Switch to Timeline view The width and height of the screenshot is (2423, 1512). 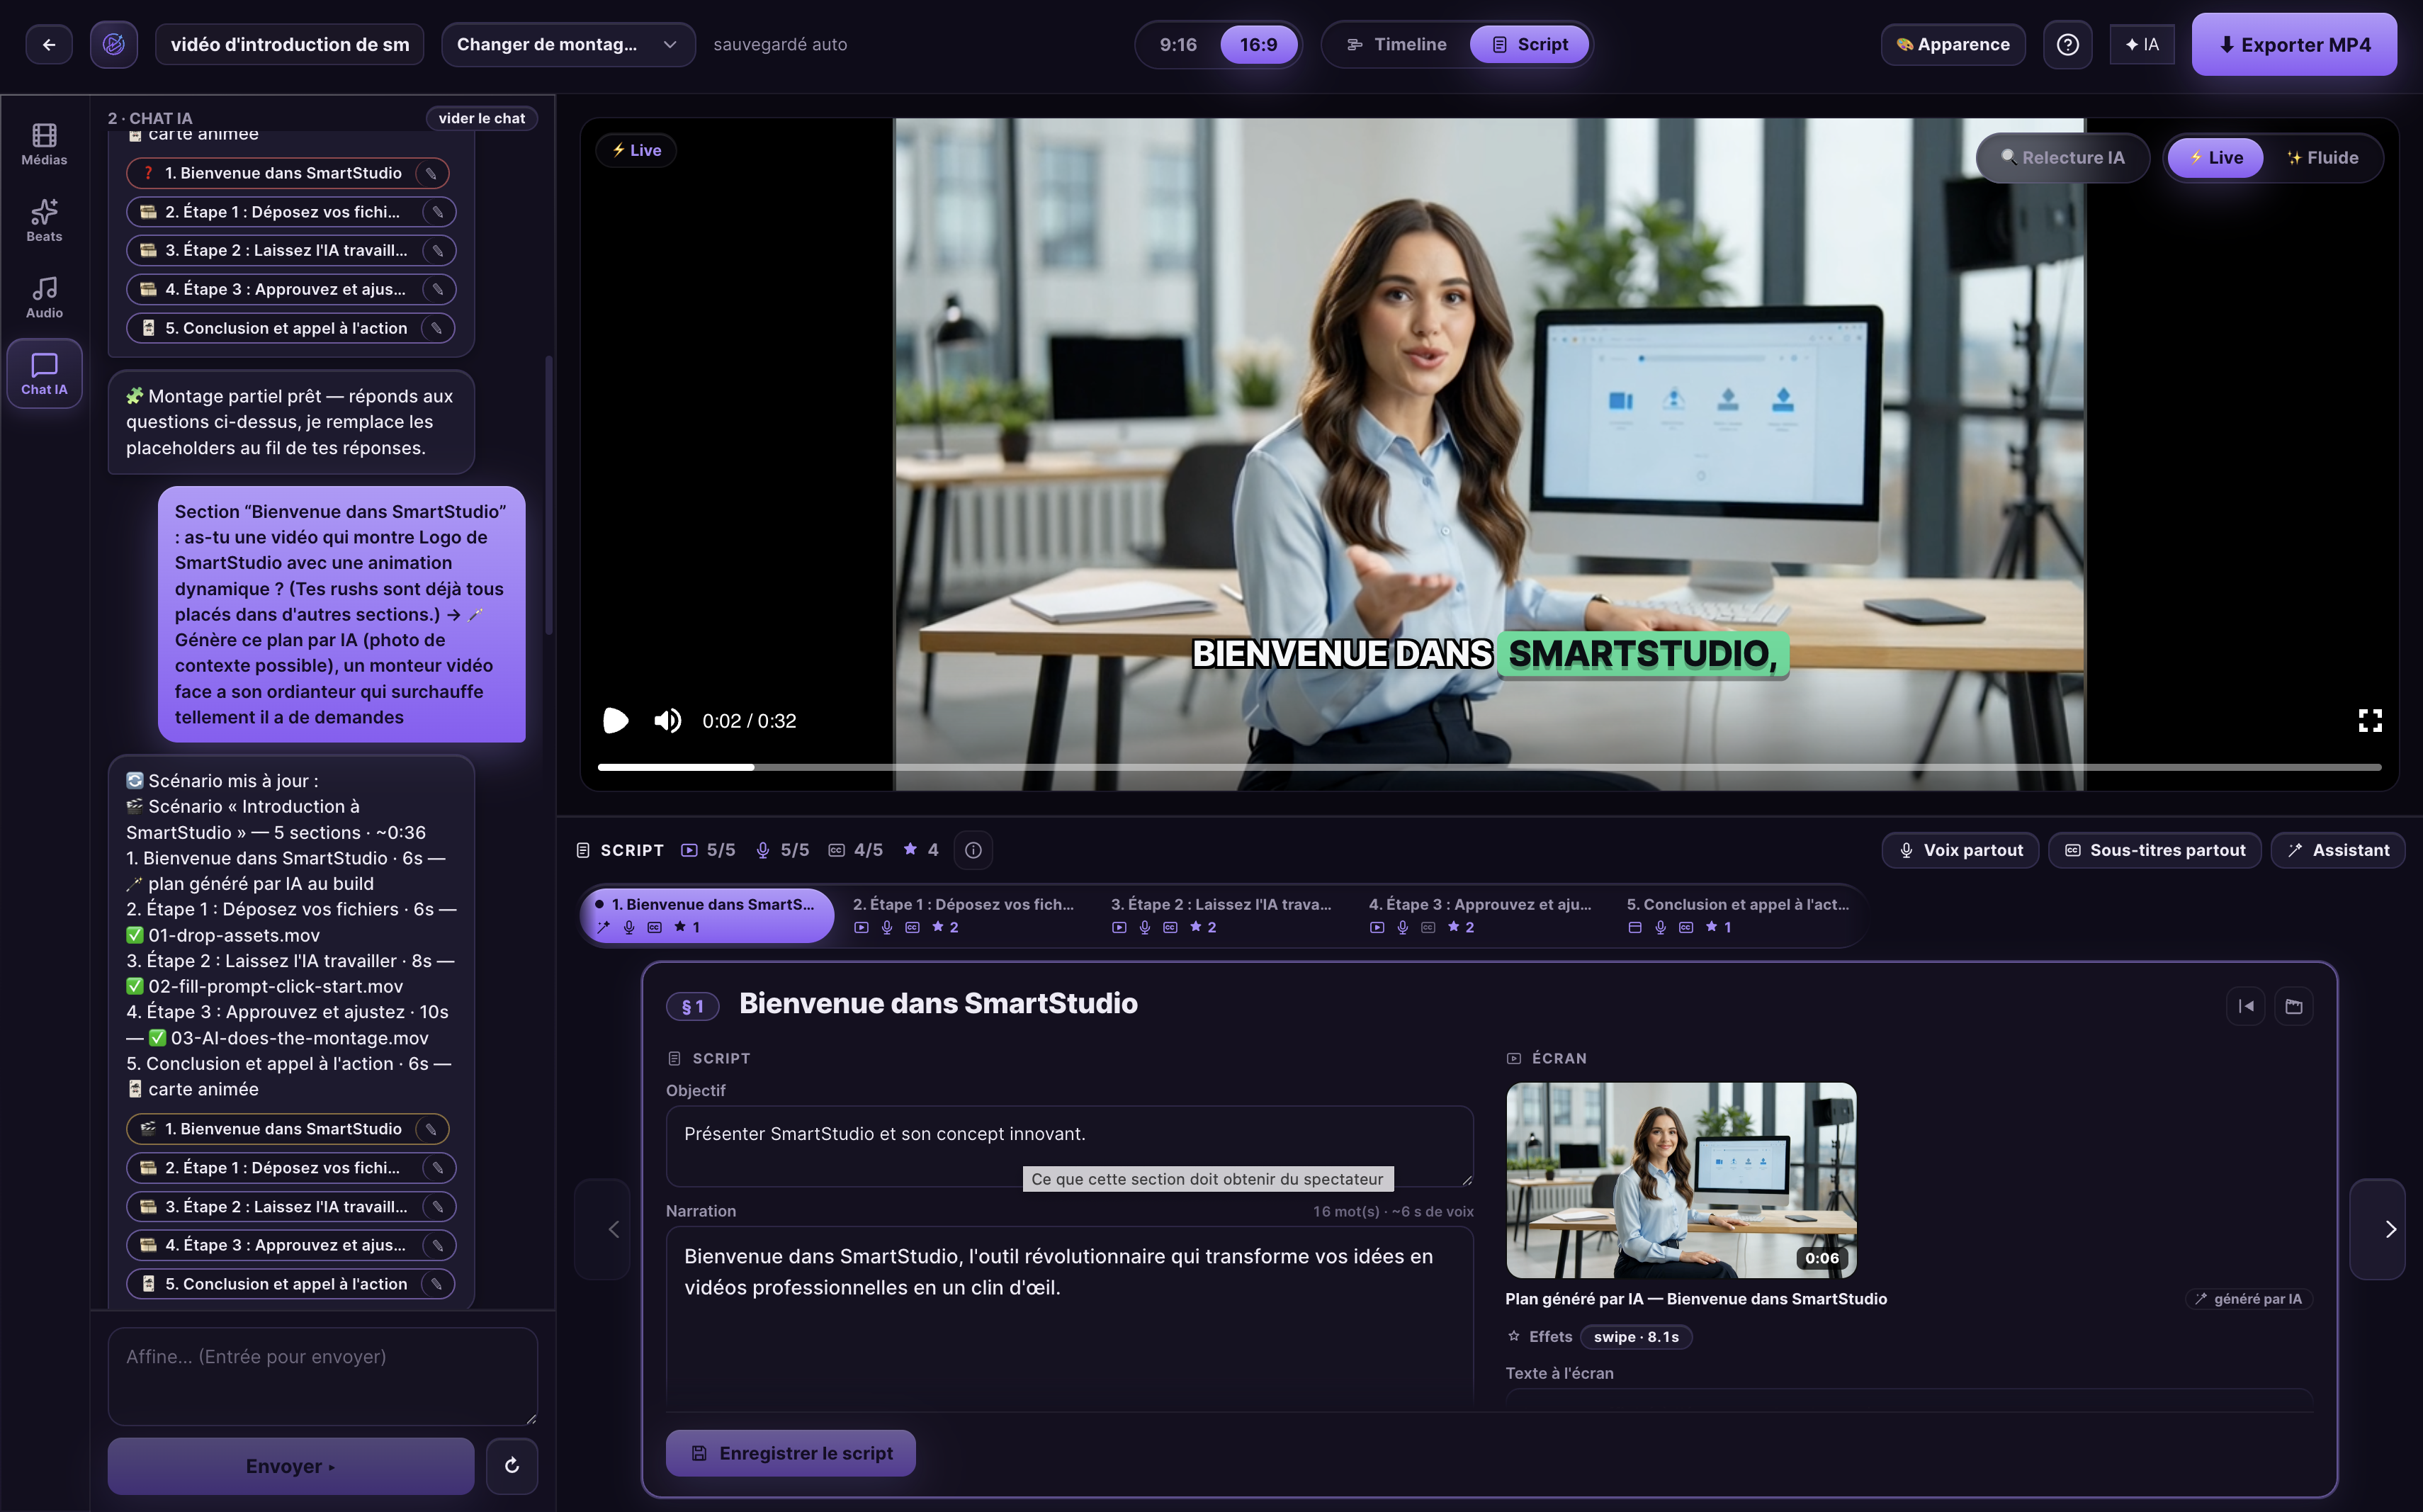pyautogui.click(x=1397, y=44)
